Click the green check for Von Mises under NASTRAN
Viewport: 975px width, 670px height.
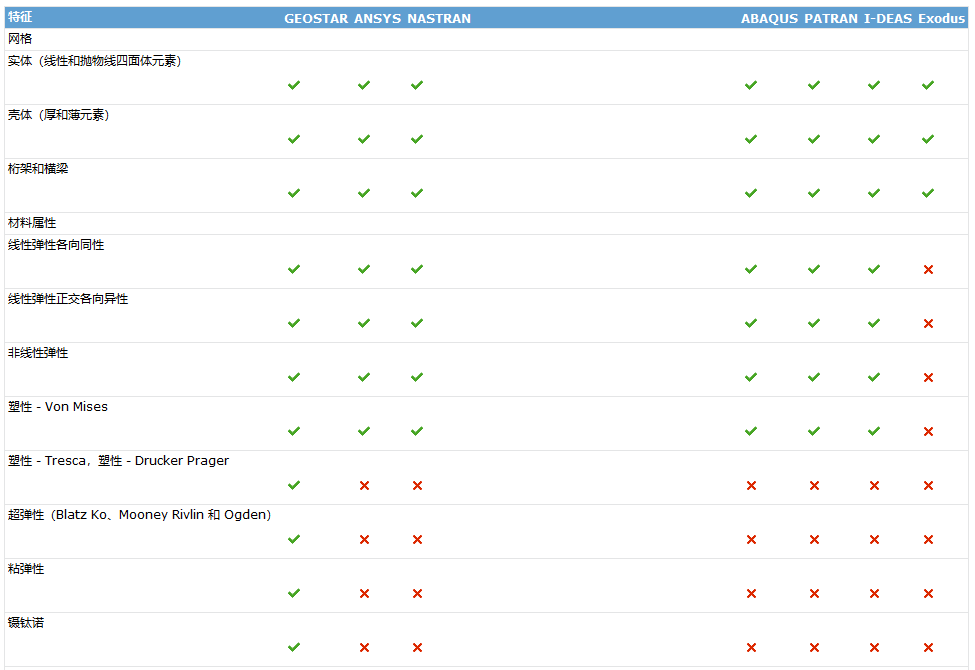417,431
